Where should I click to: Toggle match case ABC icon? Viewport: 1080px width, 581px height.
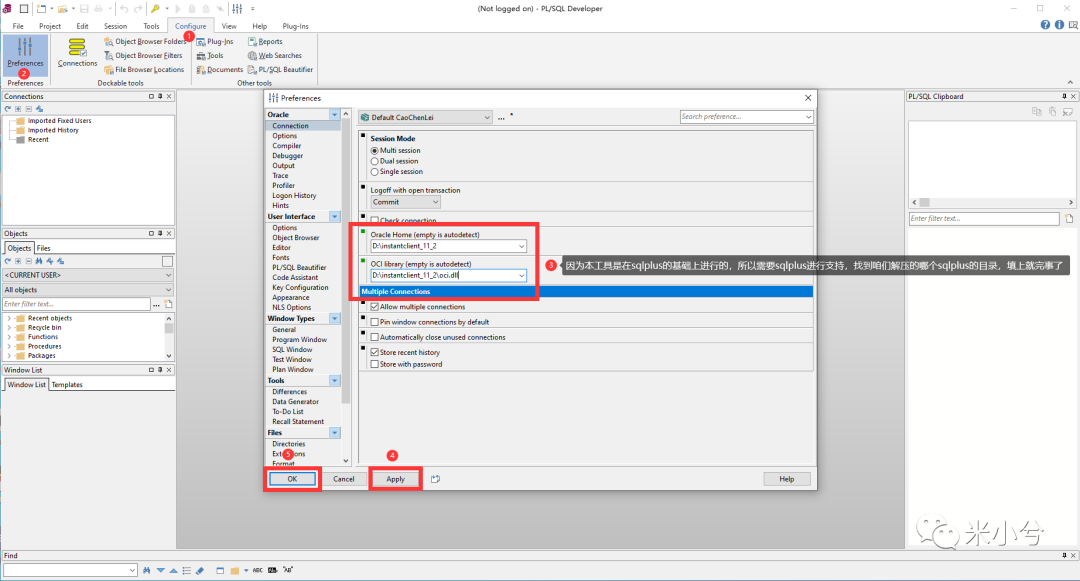pos(258,570)
